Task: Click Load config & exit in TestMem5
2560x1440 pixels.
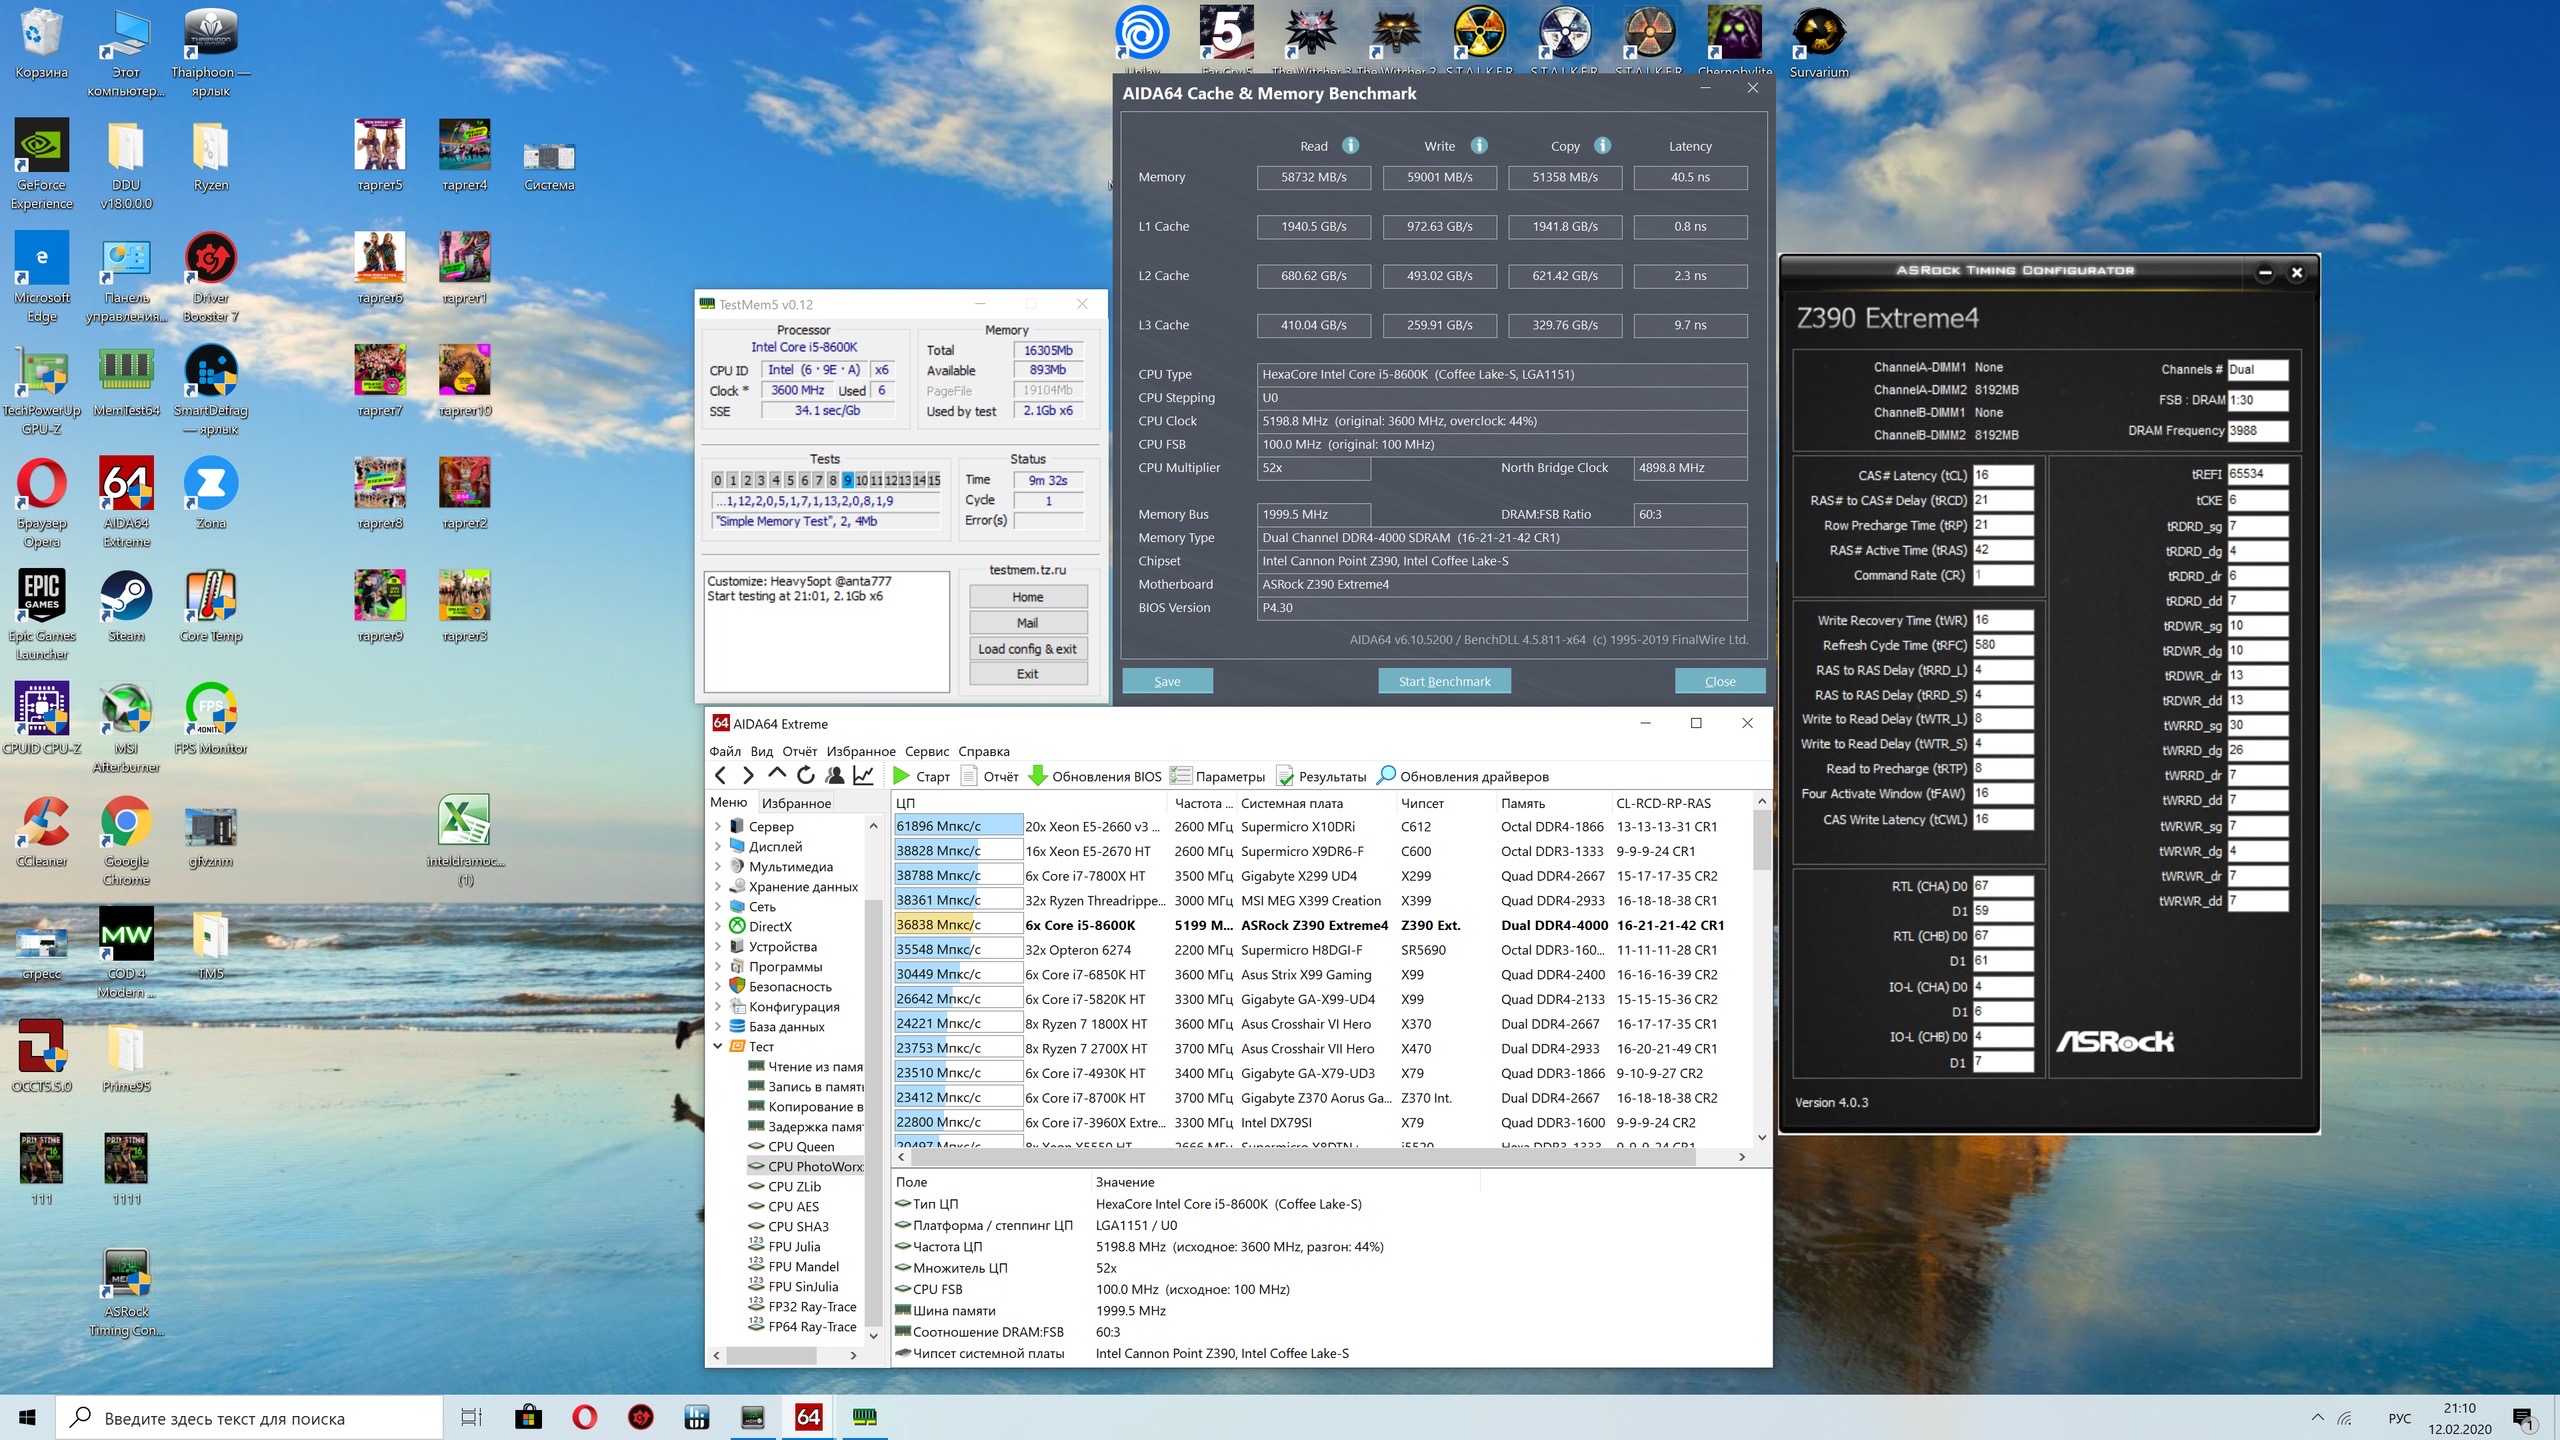Action: click(x=1027, y=649)
